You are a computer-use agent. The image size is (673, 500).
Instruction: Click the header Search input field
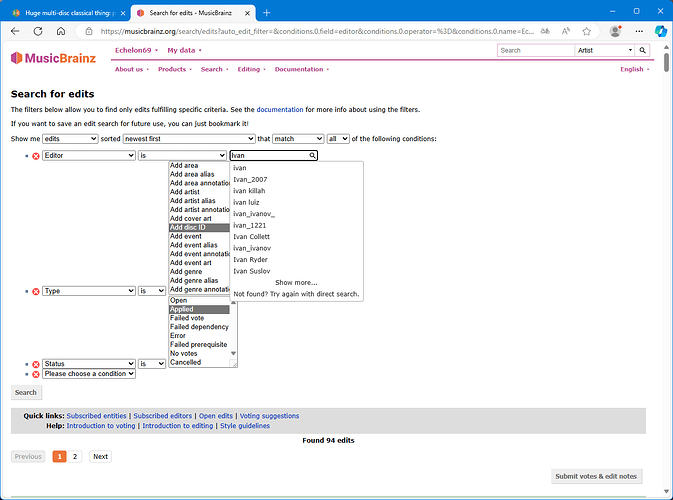tap(536, 50)
